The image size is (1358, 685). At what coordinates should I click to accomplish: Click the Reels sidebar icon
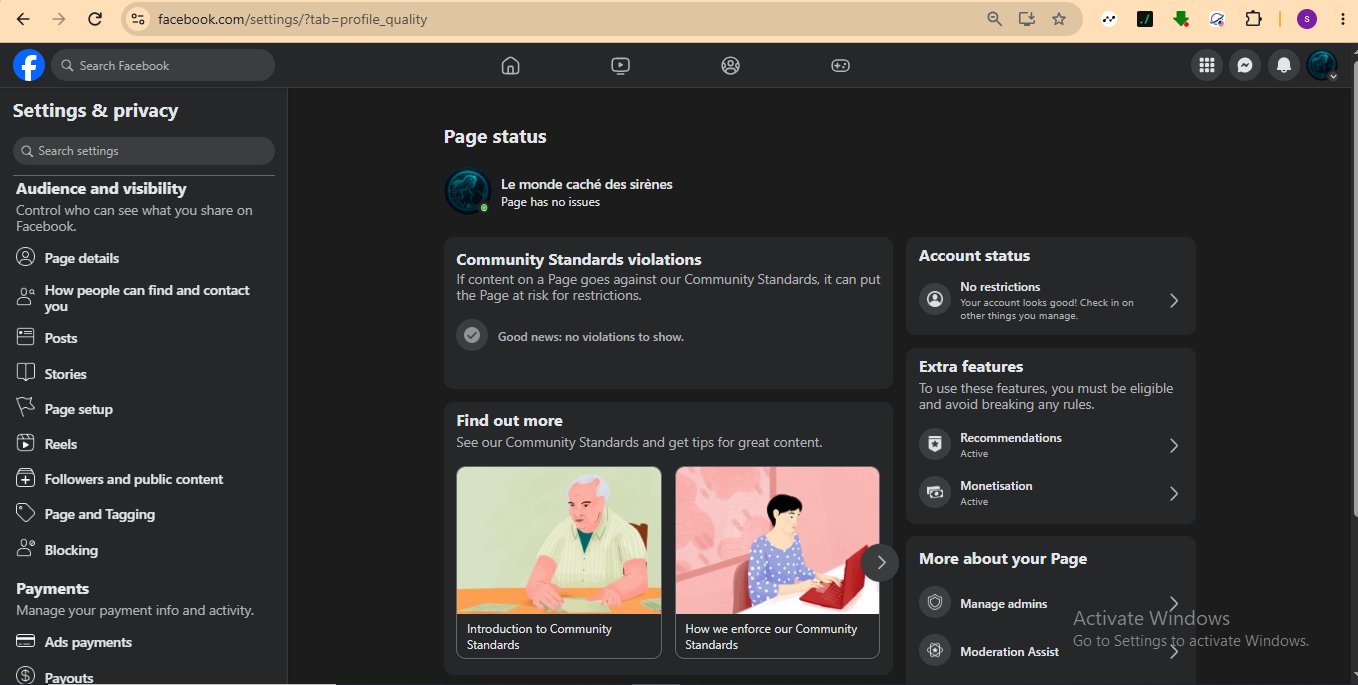click(x=26, y=443)
